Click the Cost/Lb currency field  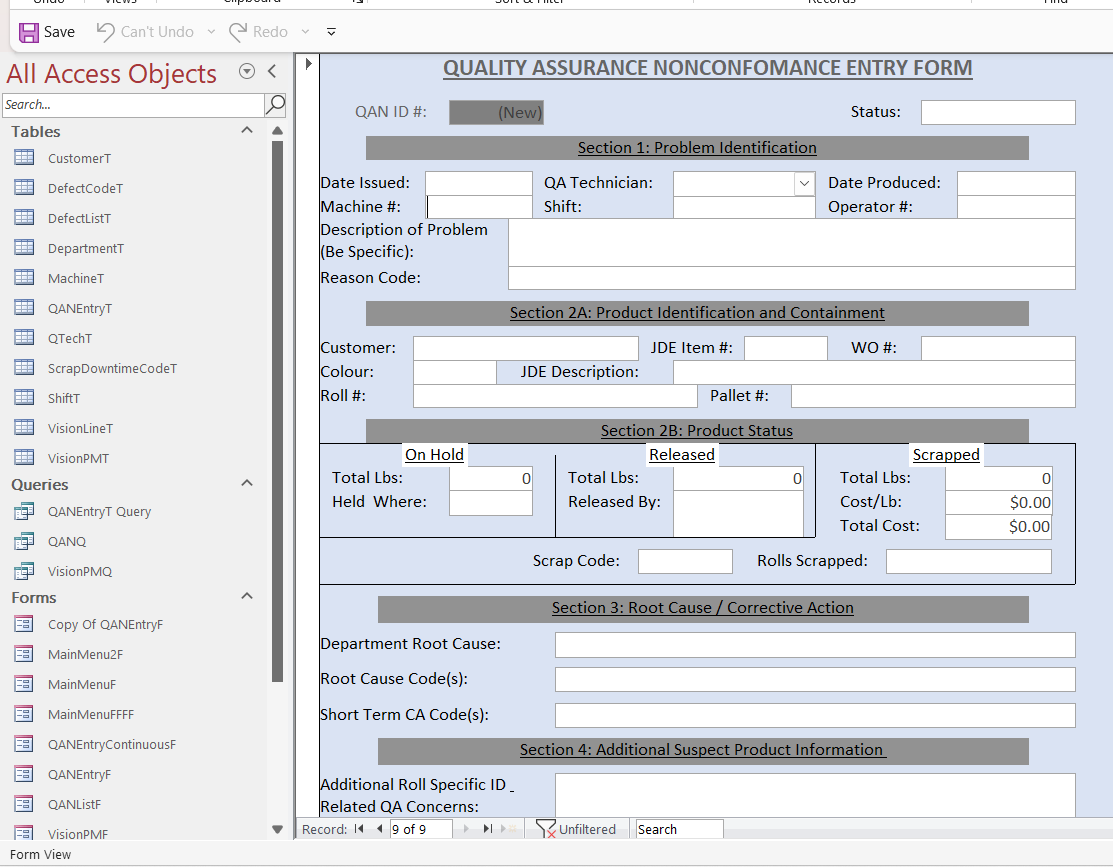(998, 502)
